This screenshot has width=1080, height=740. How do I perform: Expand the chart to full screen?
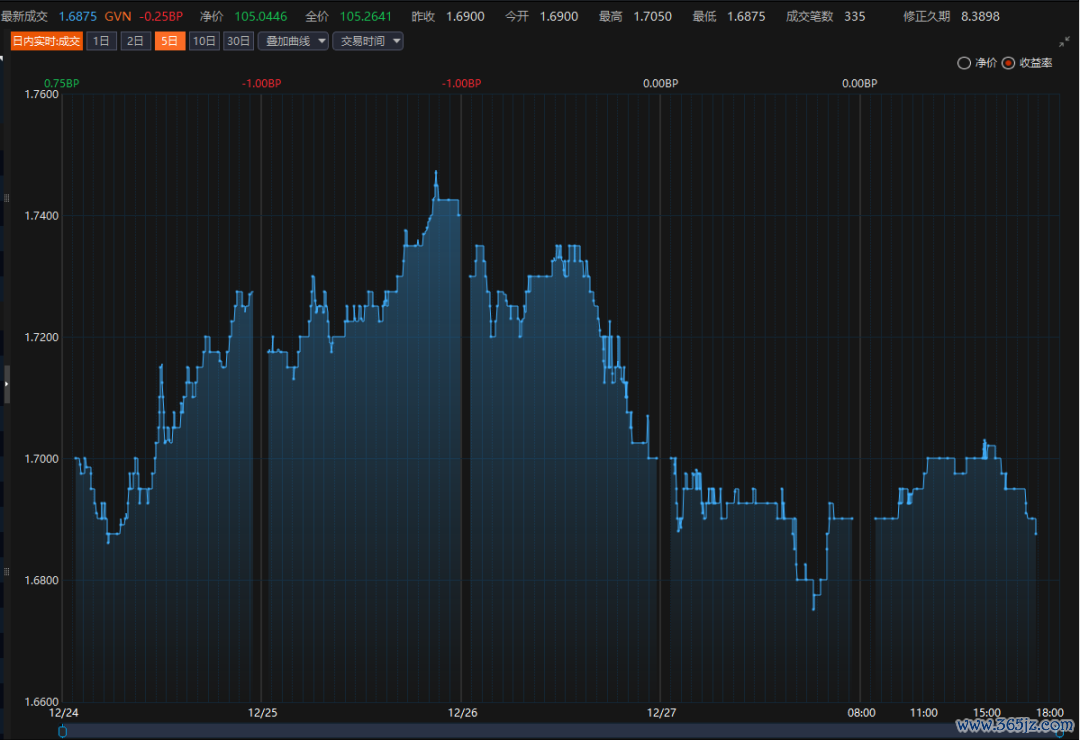(x=1065, y=42)
